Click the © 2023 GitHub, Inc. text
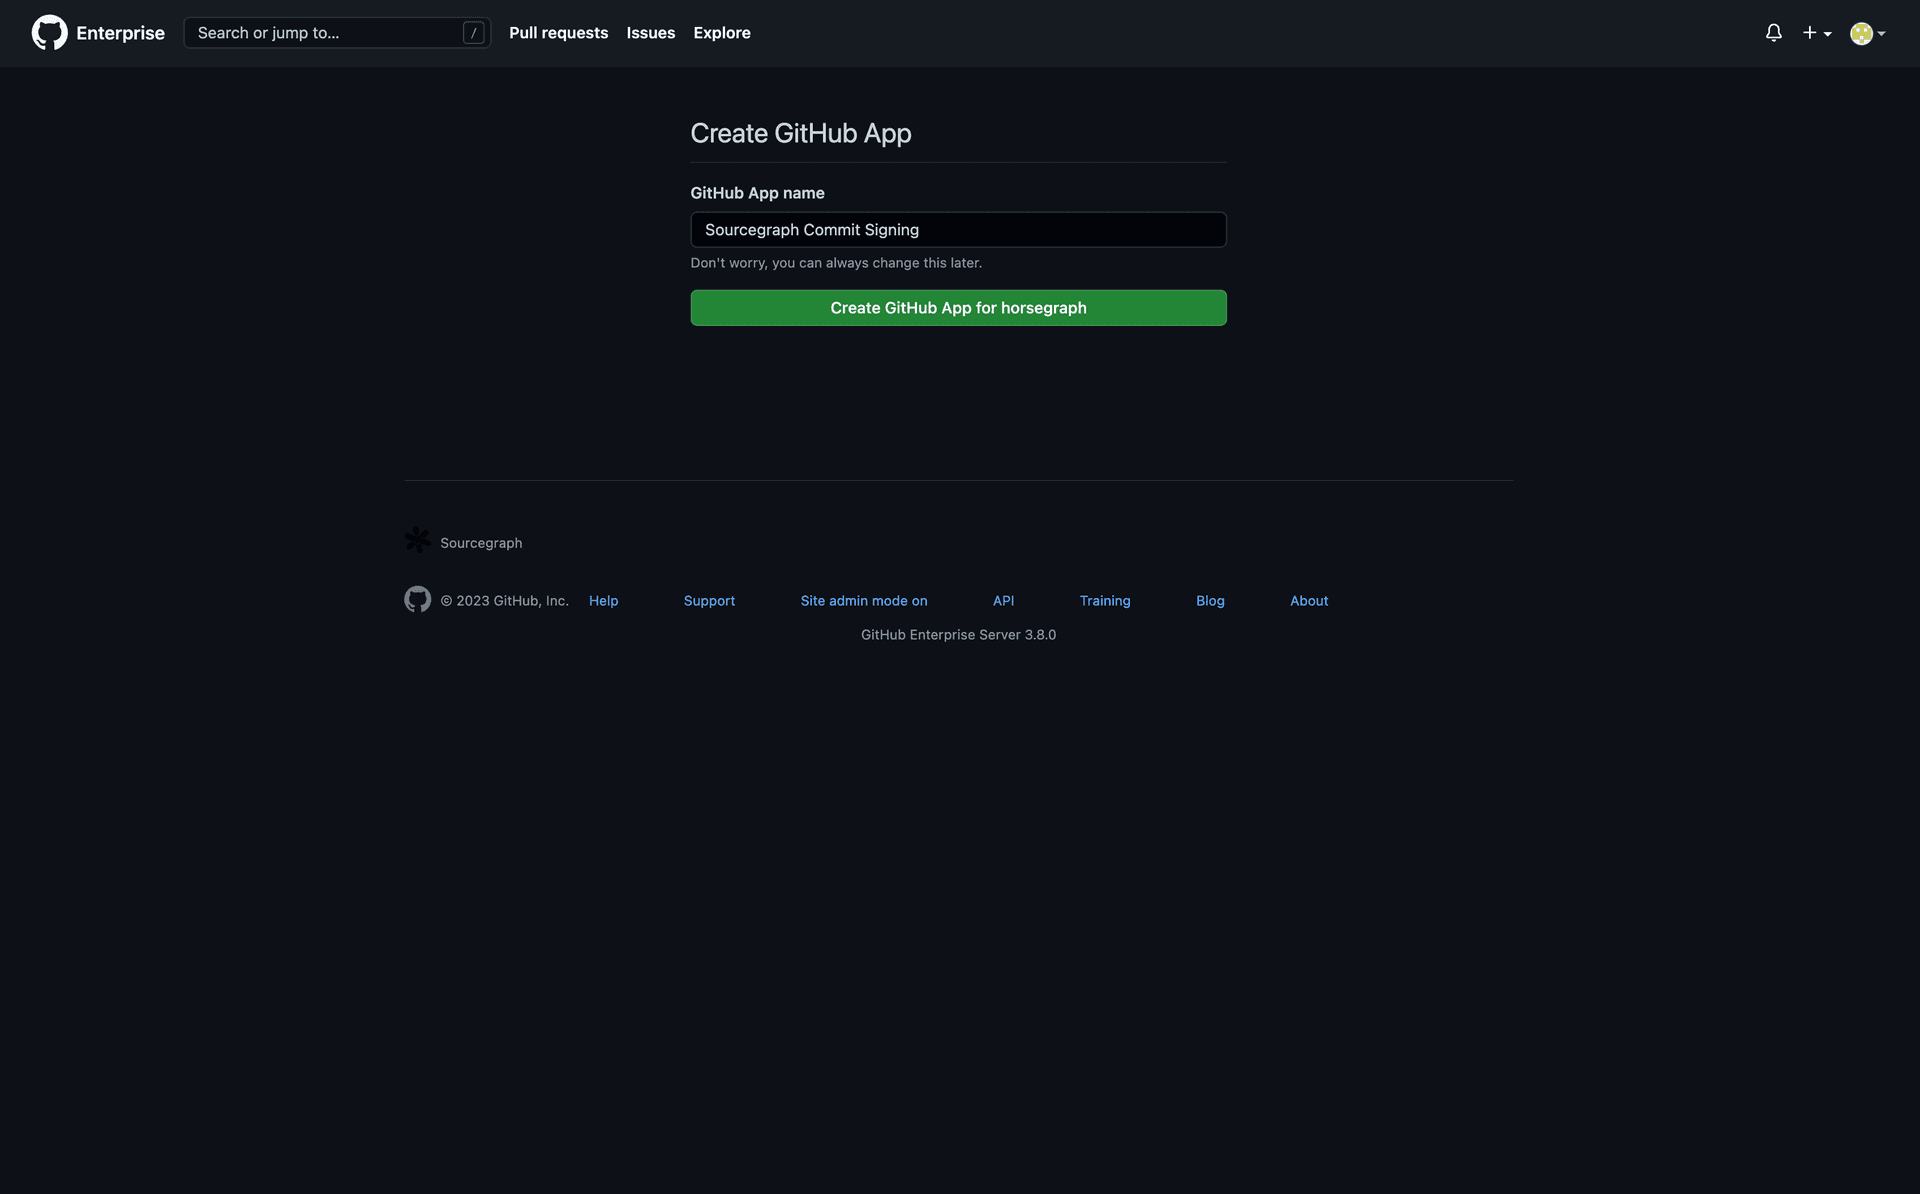The width and height of the screenshot is (1920, 1194). 504,601
